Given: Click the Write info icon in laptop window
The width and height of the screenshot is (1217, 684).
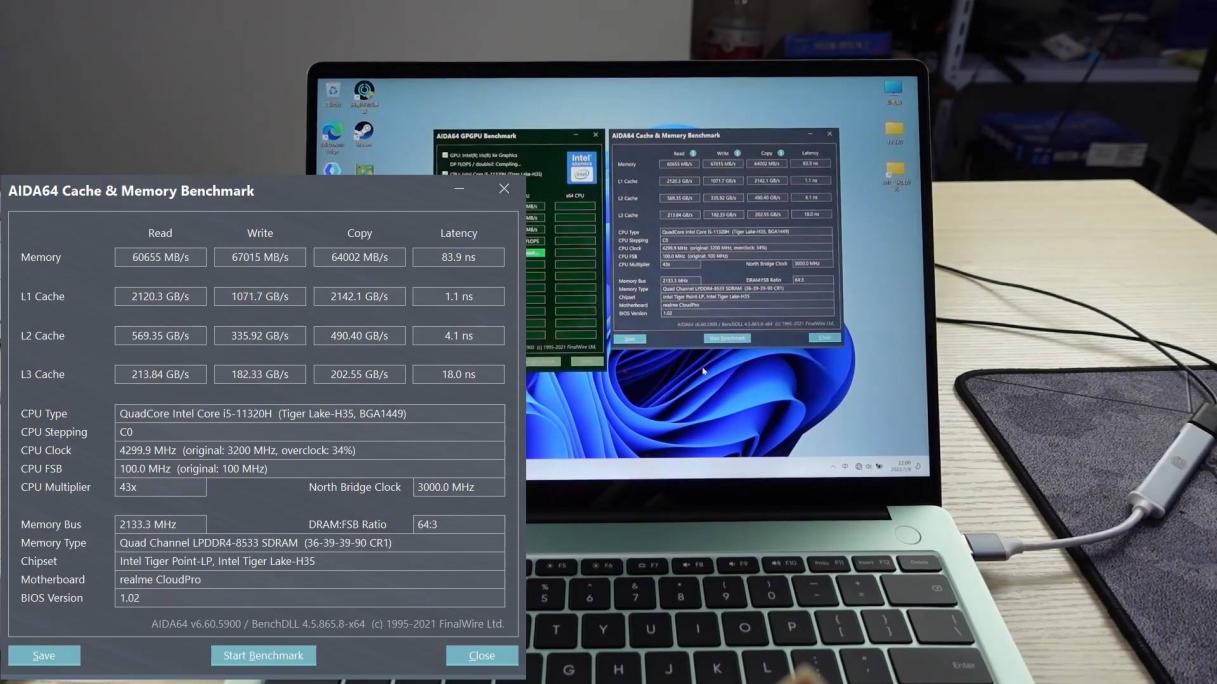Looking at the screenshot, I should click(738, 153).
